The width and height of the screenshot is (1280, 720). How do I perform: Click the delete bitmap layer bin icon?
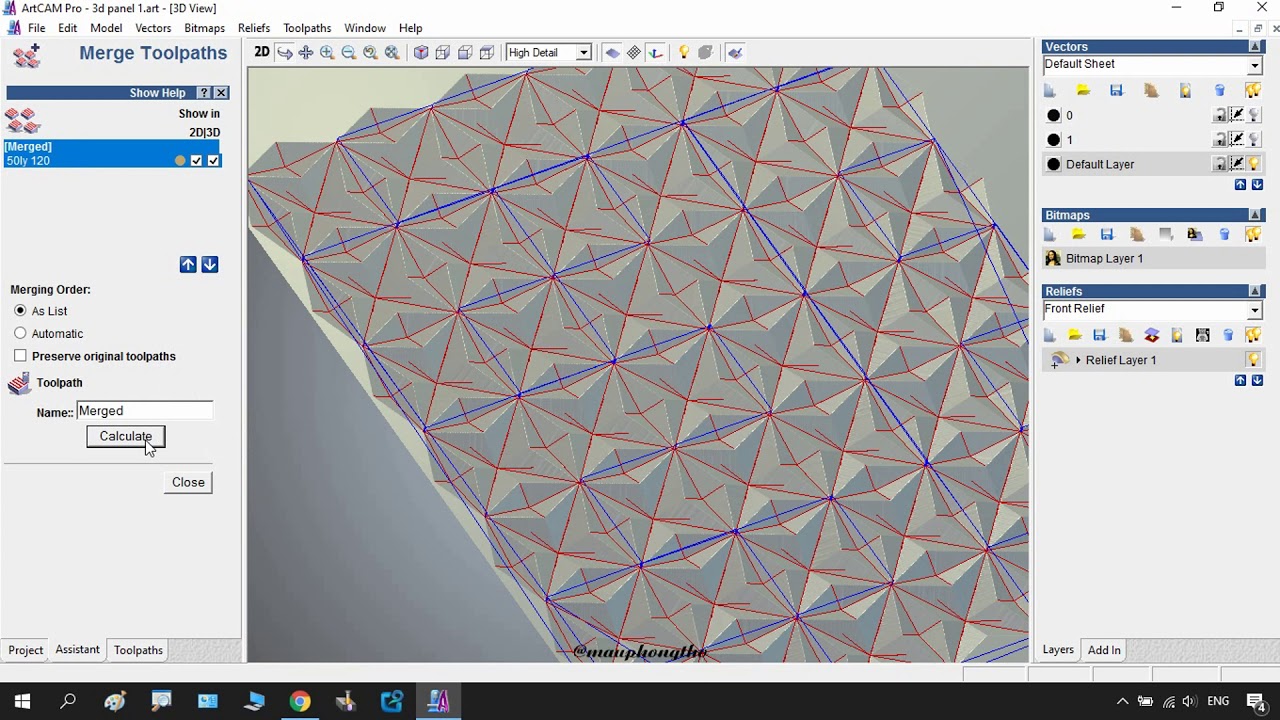(1225, 234)
